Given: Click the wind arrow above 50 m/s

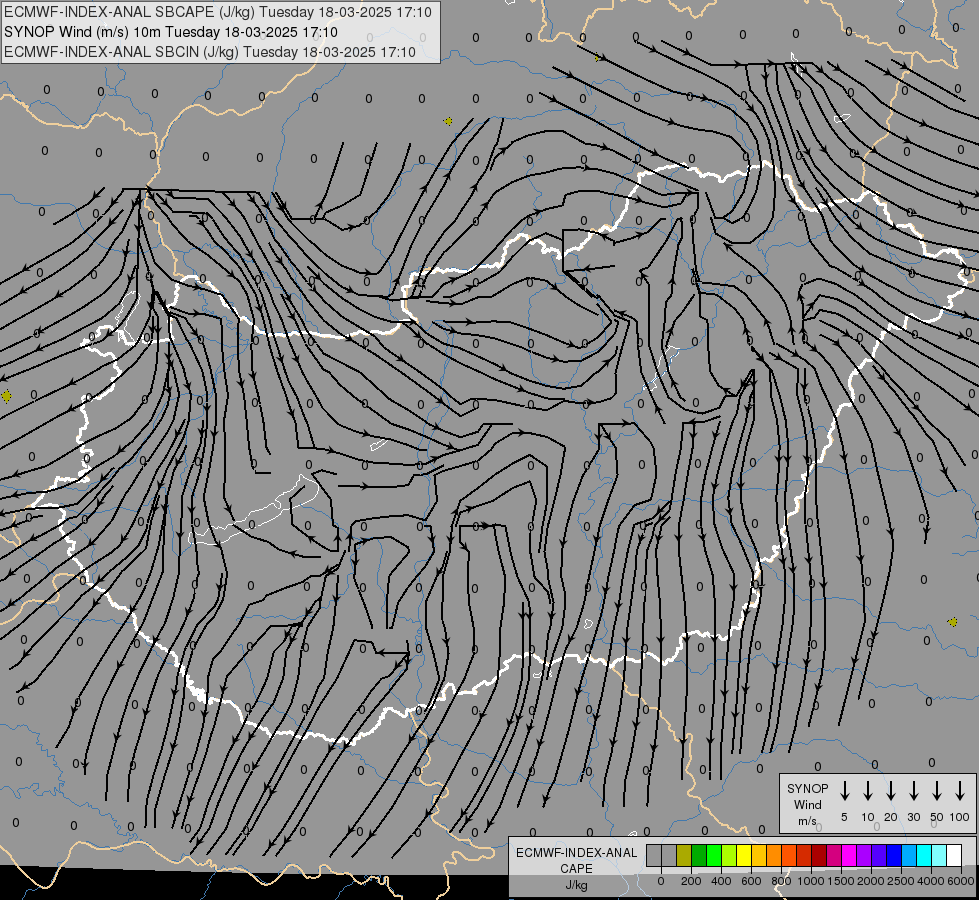Looking at the screenshot, I should [937, 791].
